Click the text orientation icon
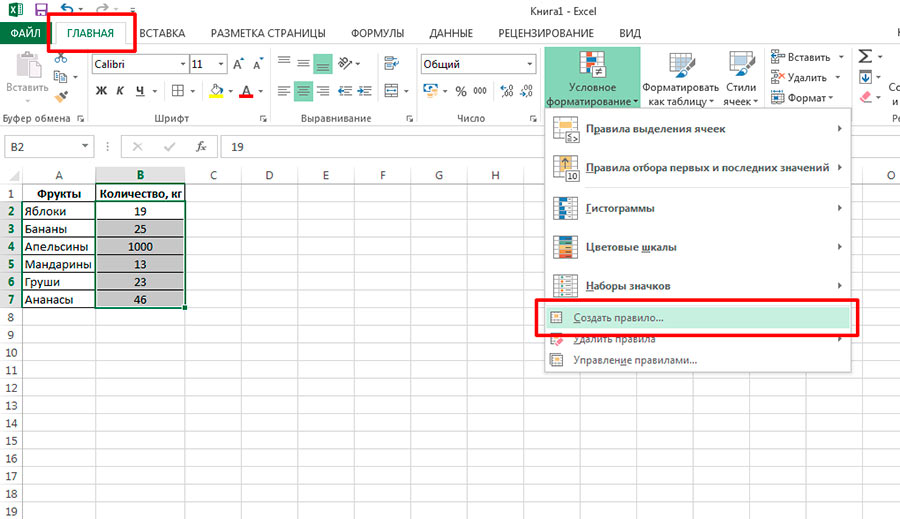 click(345, 63)
